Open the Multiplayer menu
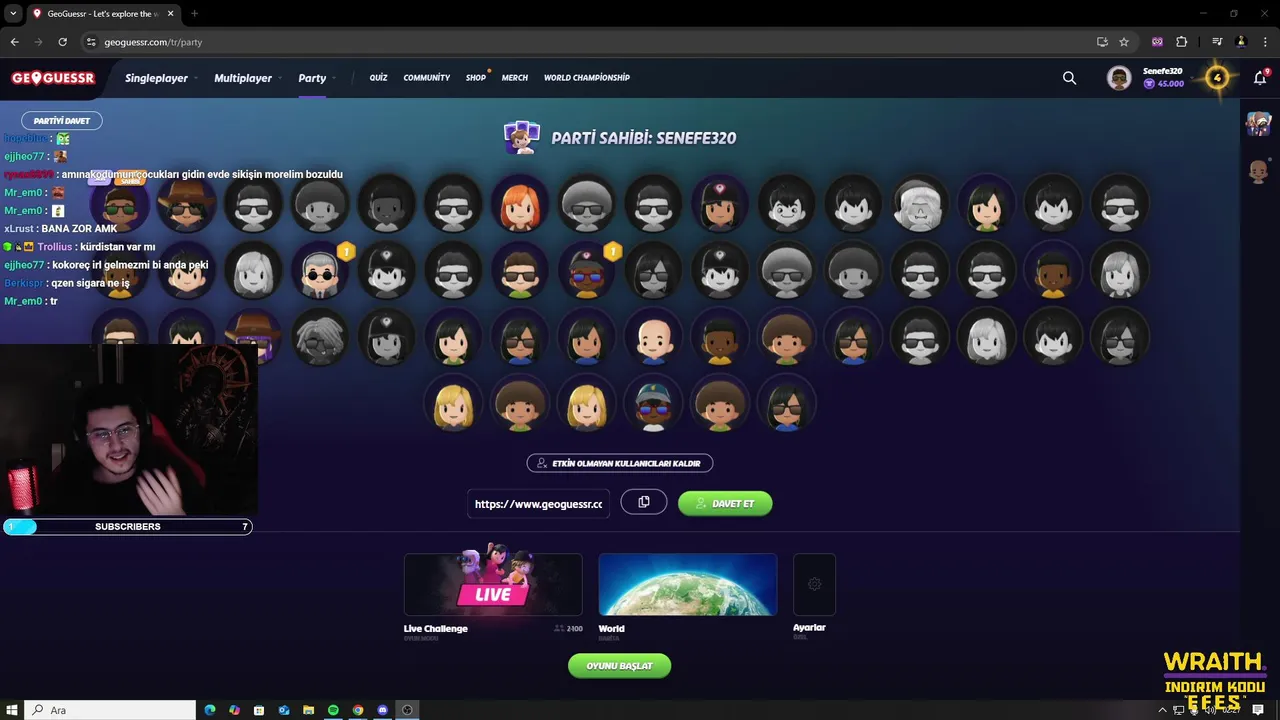Viewport: 1280px width, 720px height. [243, 78]
